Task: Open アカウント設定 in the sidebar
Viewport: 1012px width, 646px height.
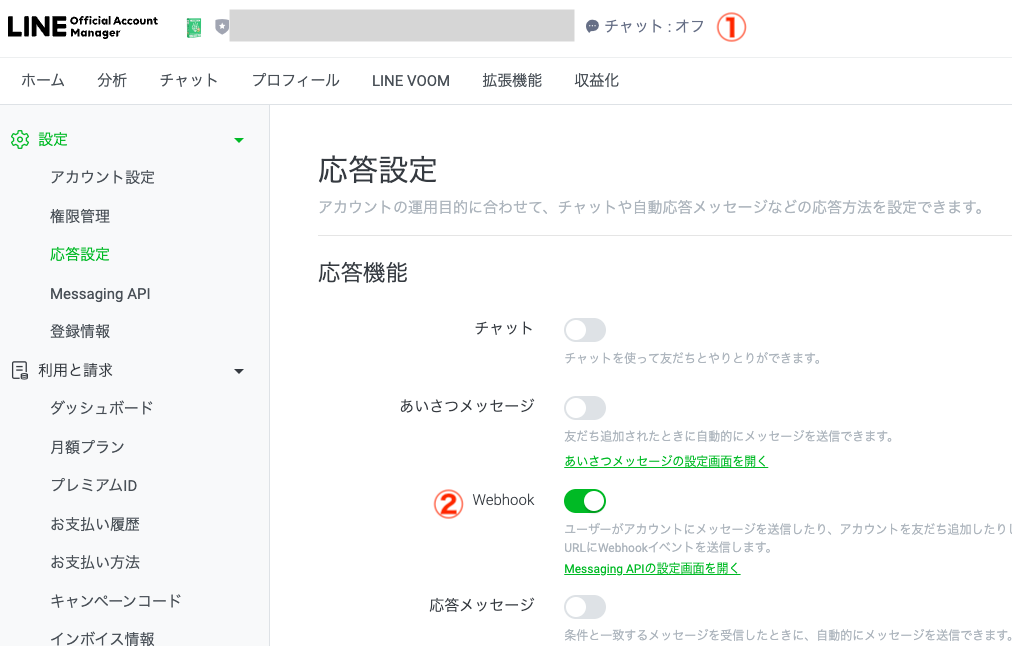Action: click(x=103, y=177)
